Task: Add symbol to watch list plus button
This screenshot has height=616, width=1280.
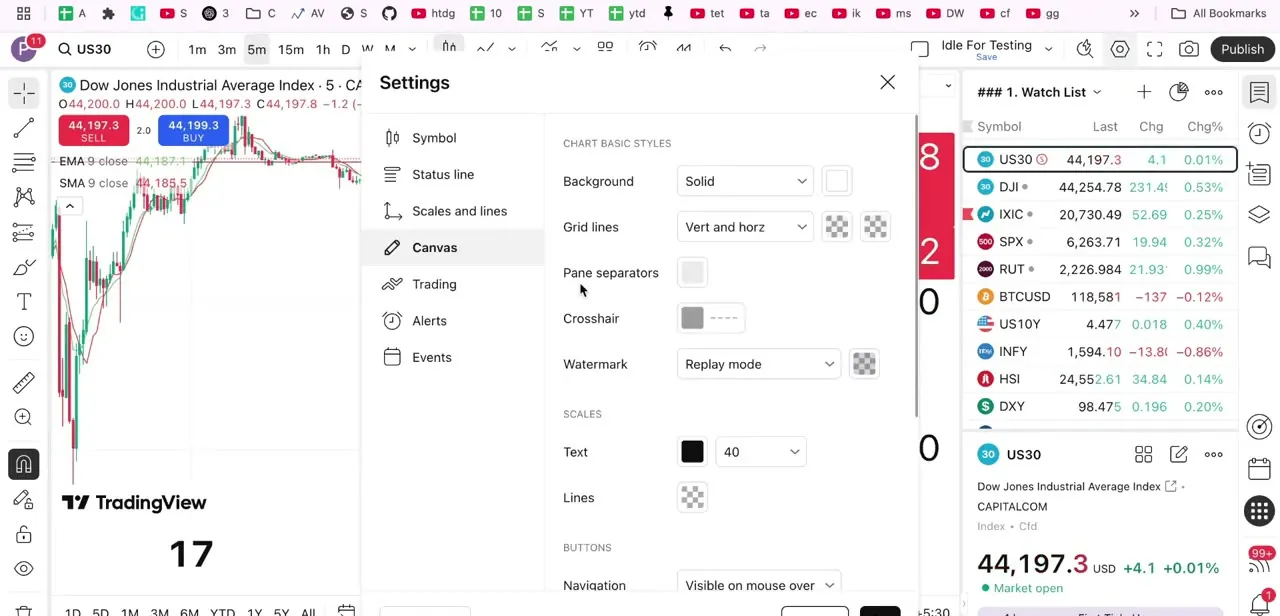Action: pos(1144,92)
